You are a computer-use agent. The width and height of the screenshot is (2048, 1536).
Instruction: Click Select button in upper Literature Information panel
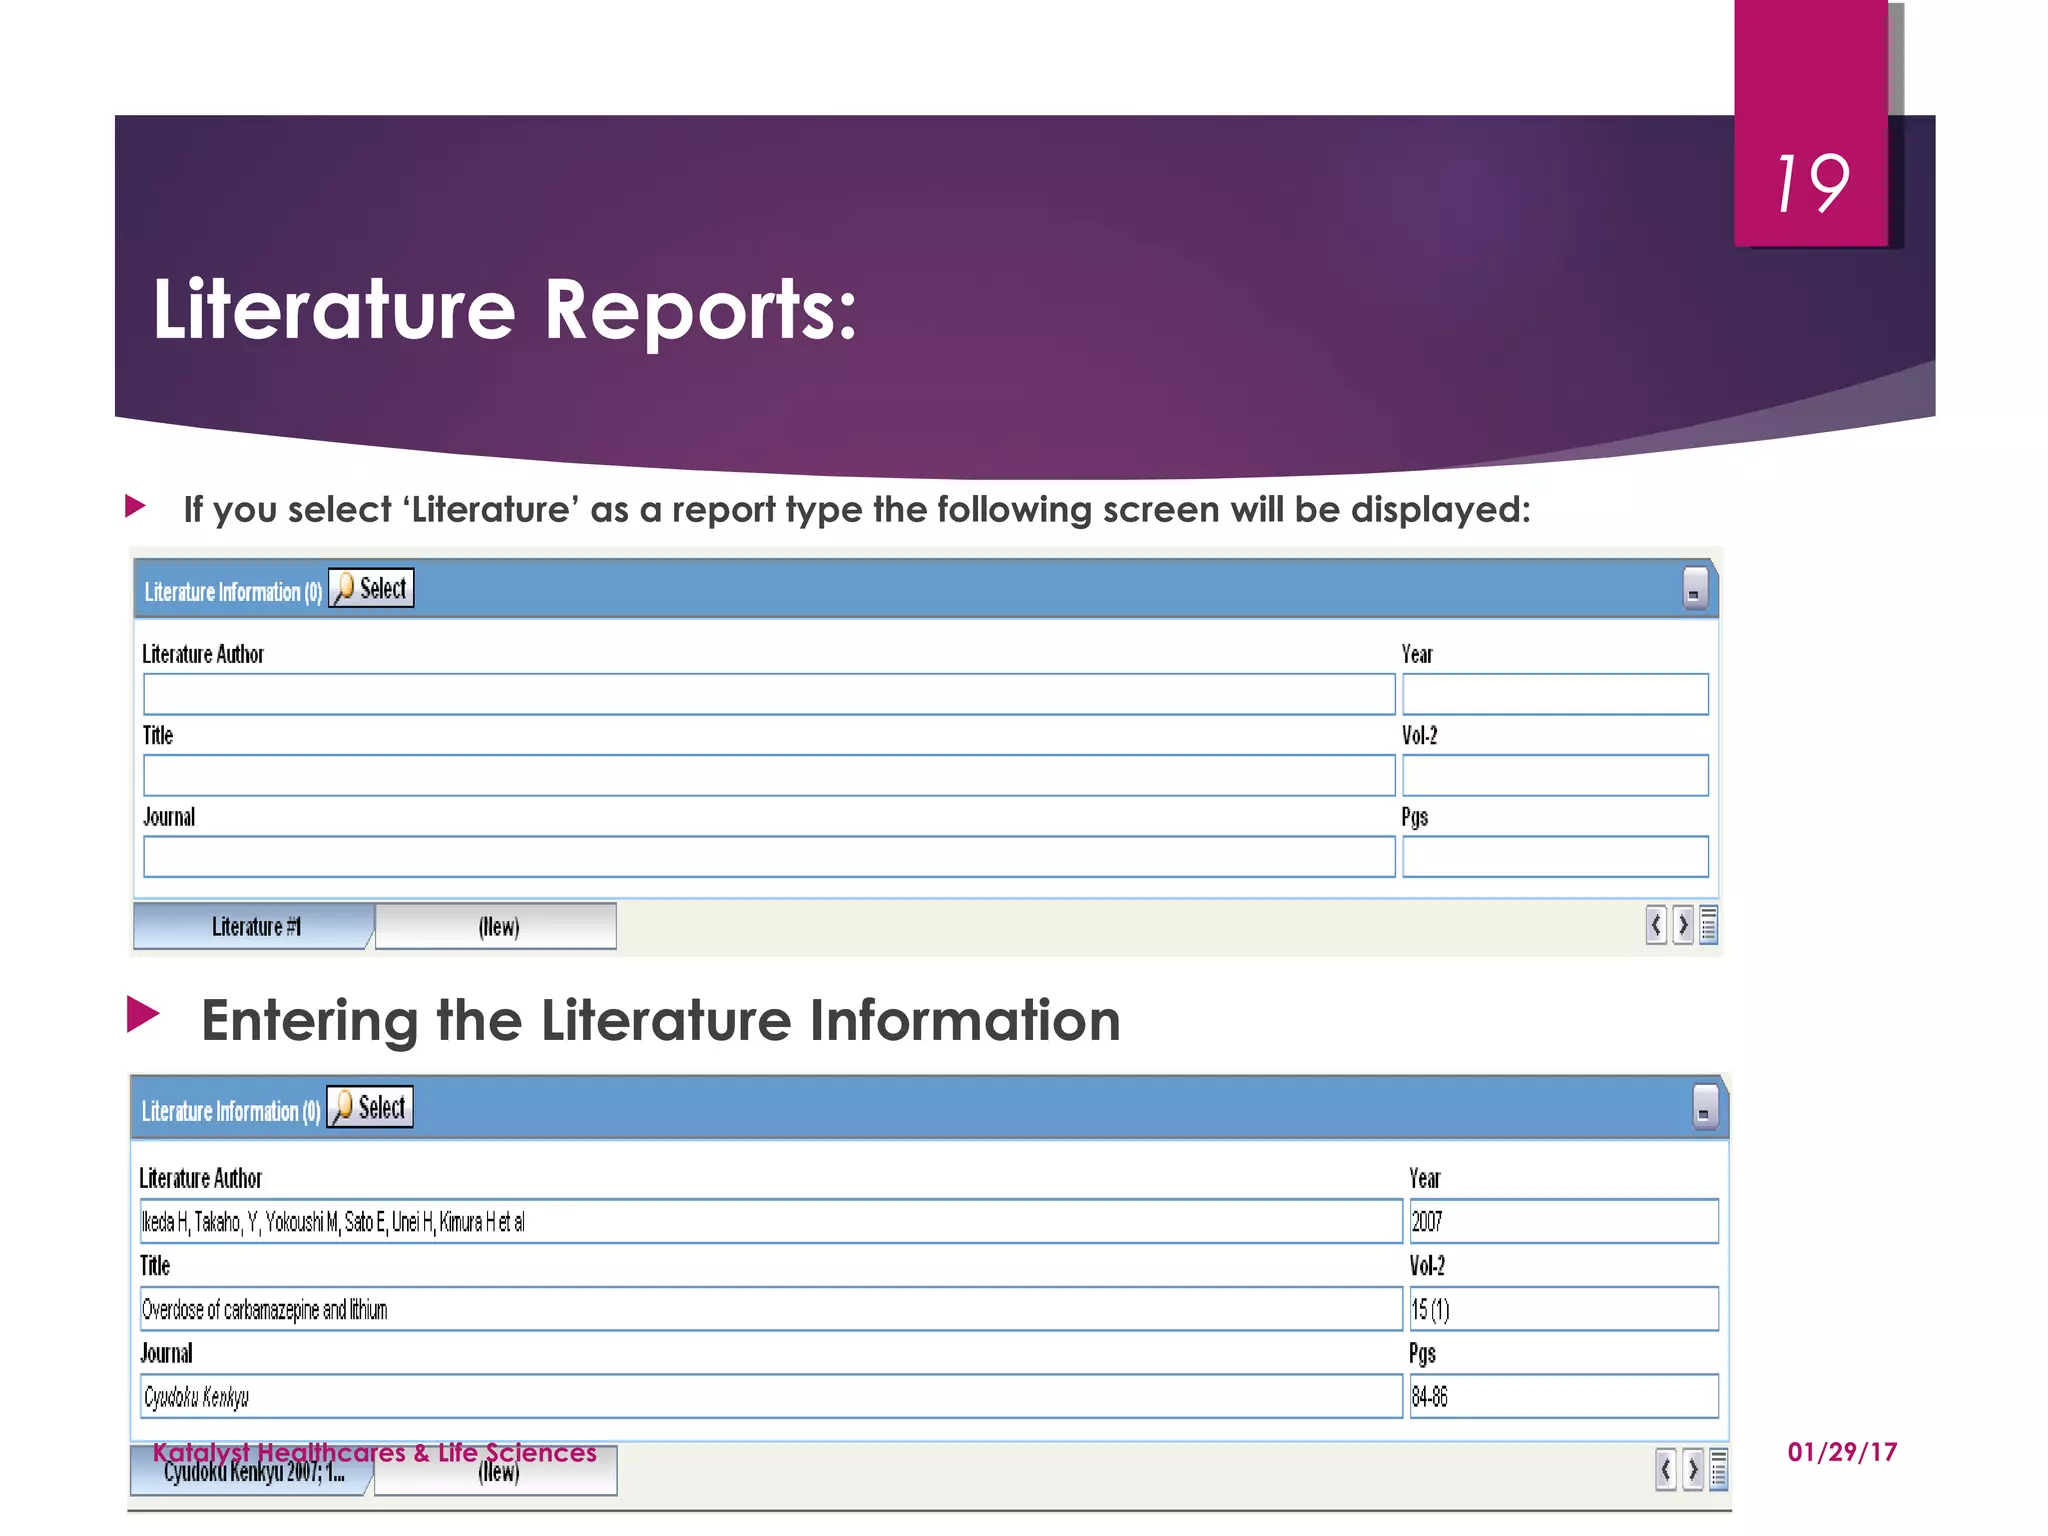click(x=371, y=588)
